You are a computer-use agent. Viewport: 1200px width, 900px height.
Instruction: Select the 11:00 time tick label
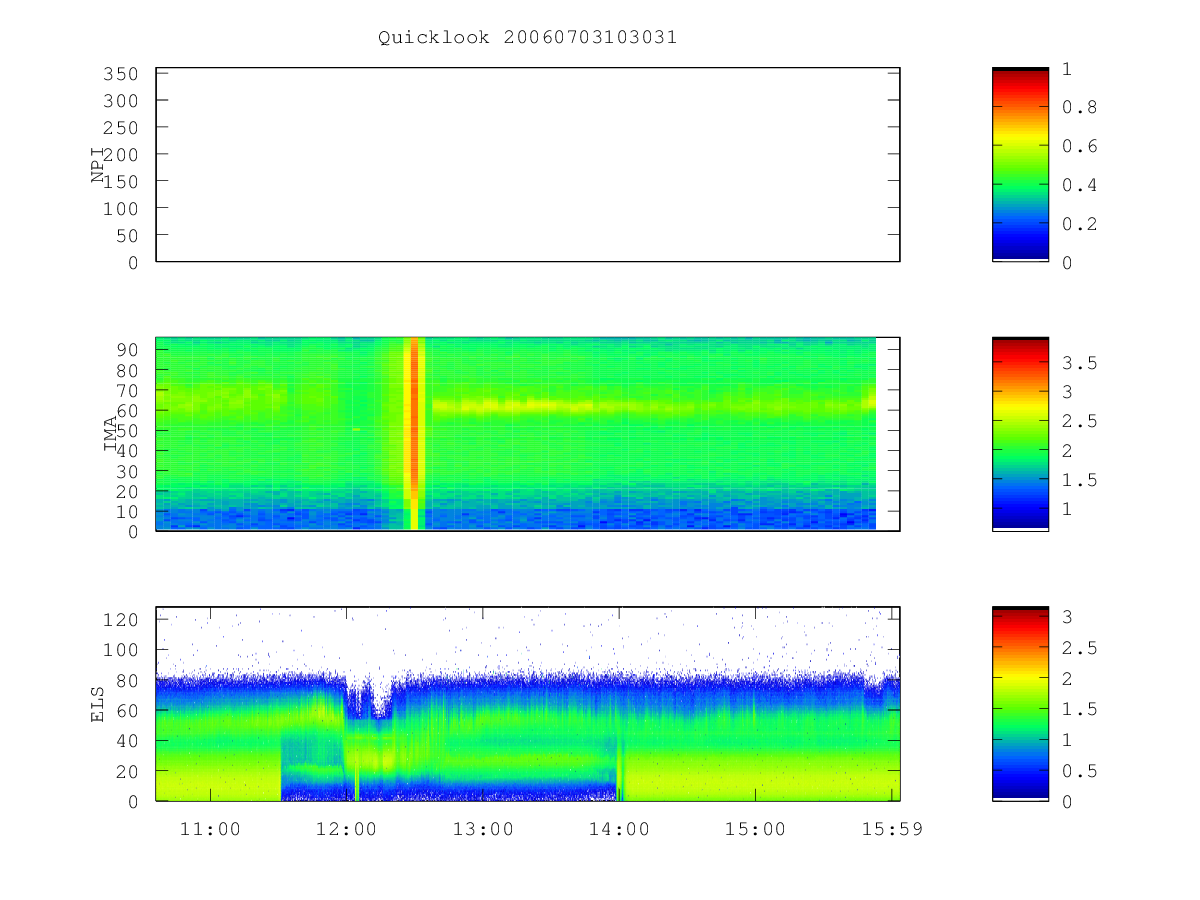tap(210, 829)
